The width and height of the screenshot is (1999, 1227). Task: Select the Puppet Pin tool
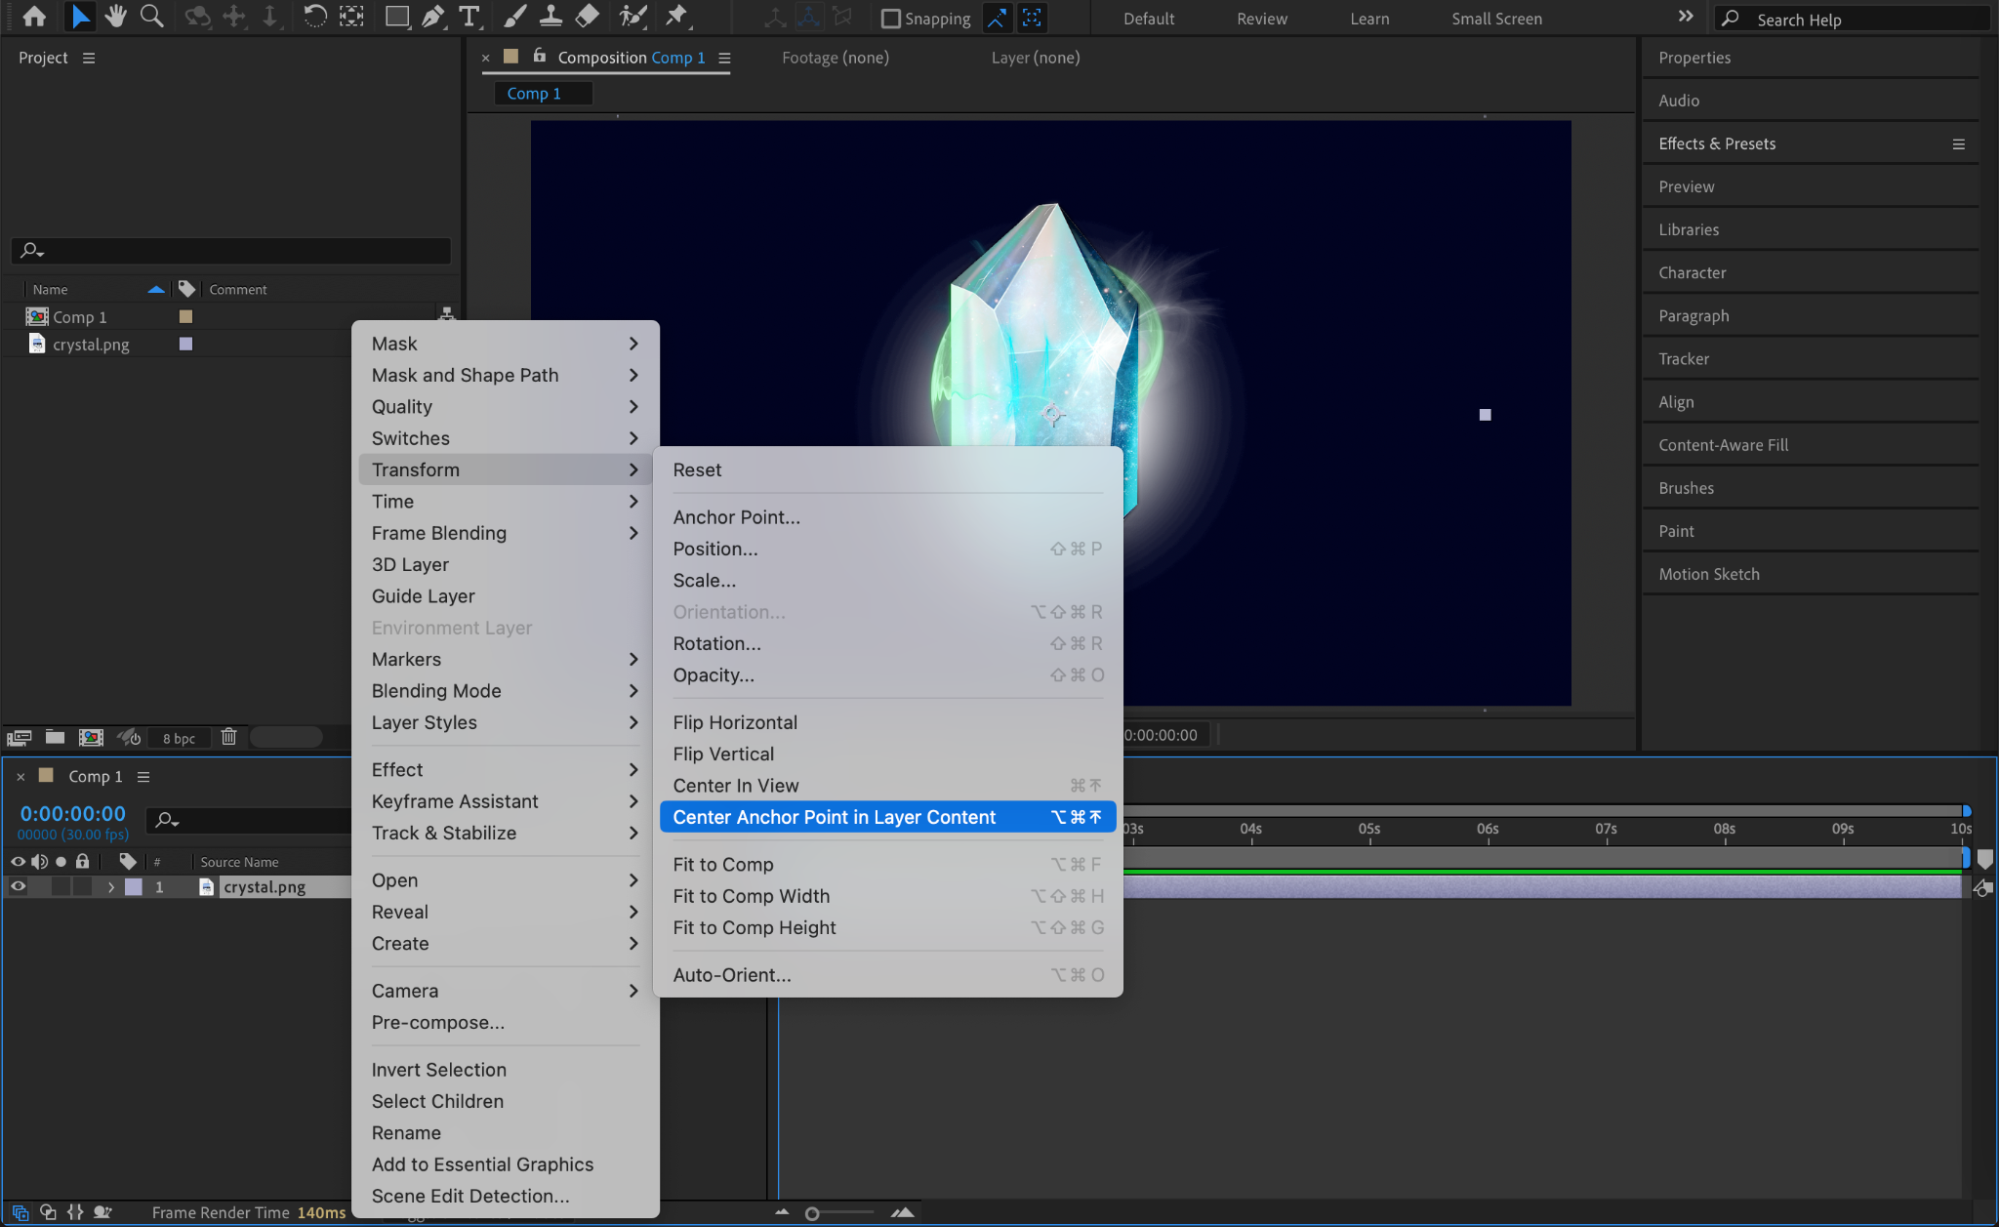[x=677, y=16]
